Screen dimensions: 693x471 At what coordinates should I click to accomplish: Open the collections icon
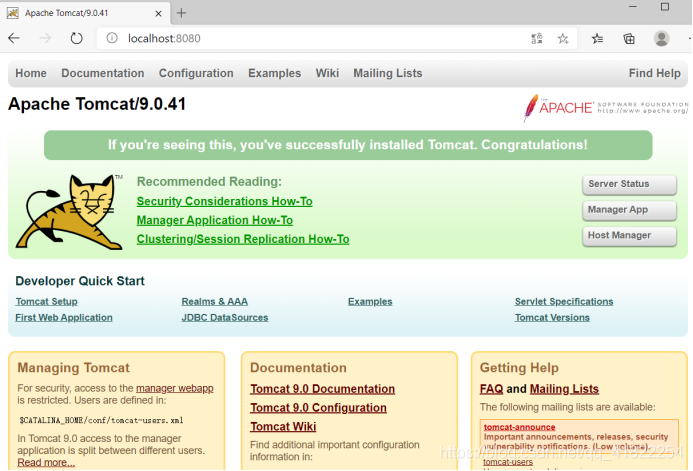coord(629,39)
